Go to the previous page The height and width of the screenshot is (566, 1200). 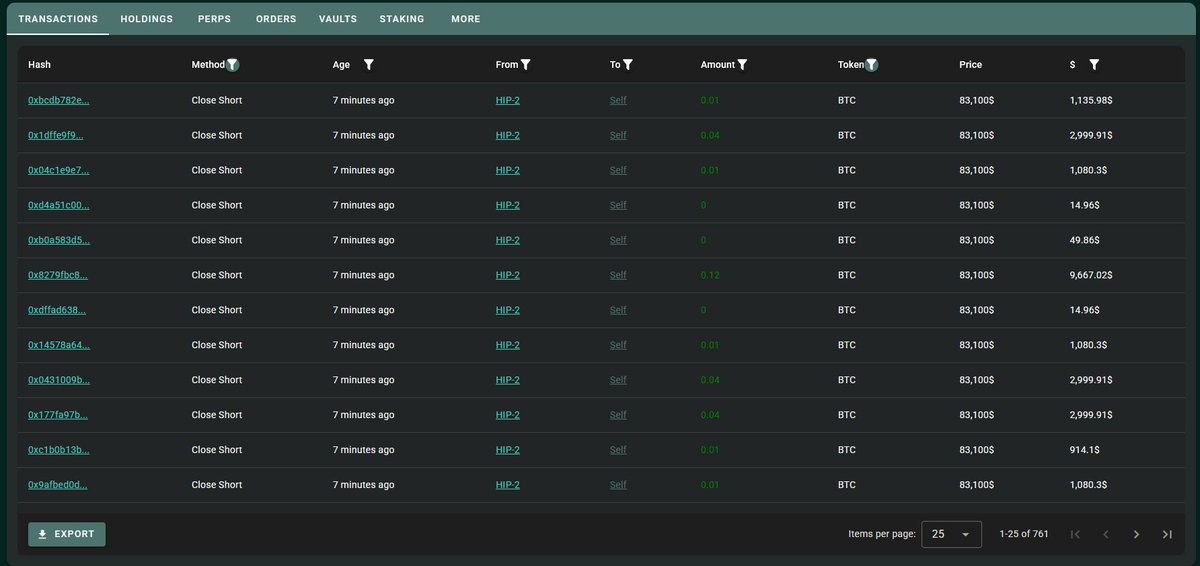1106,534
